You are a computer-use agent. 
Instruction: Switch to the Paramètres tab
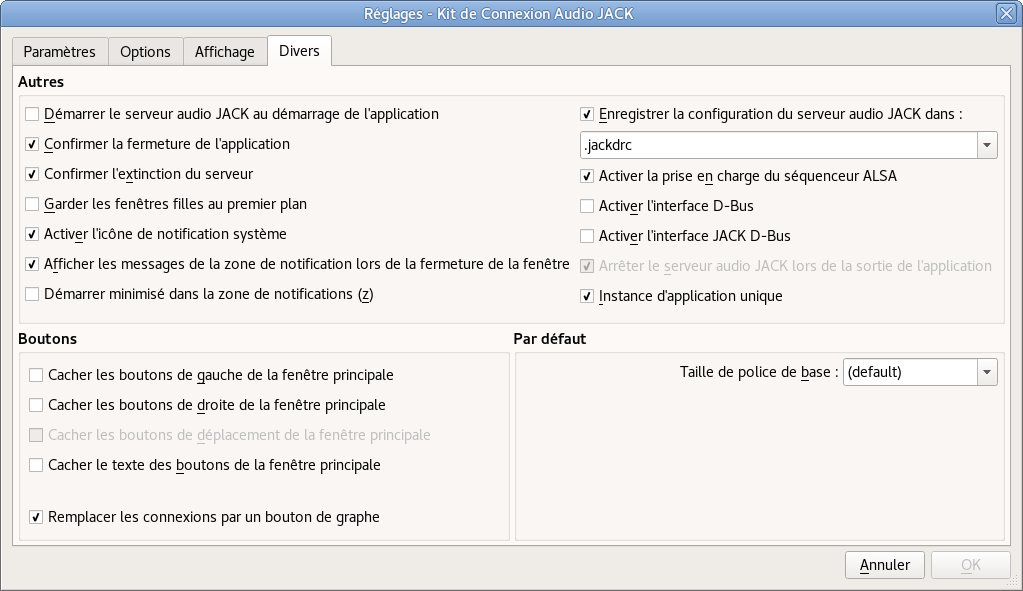[x=59, y=52]
